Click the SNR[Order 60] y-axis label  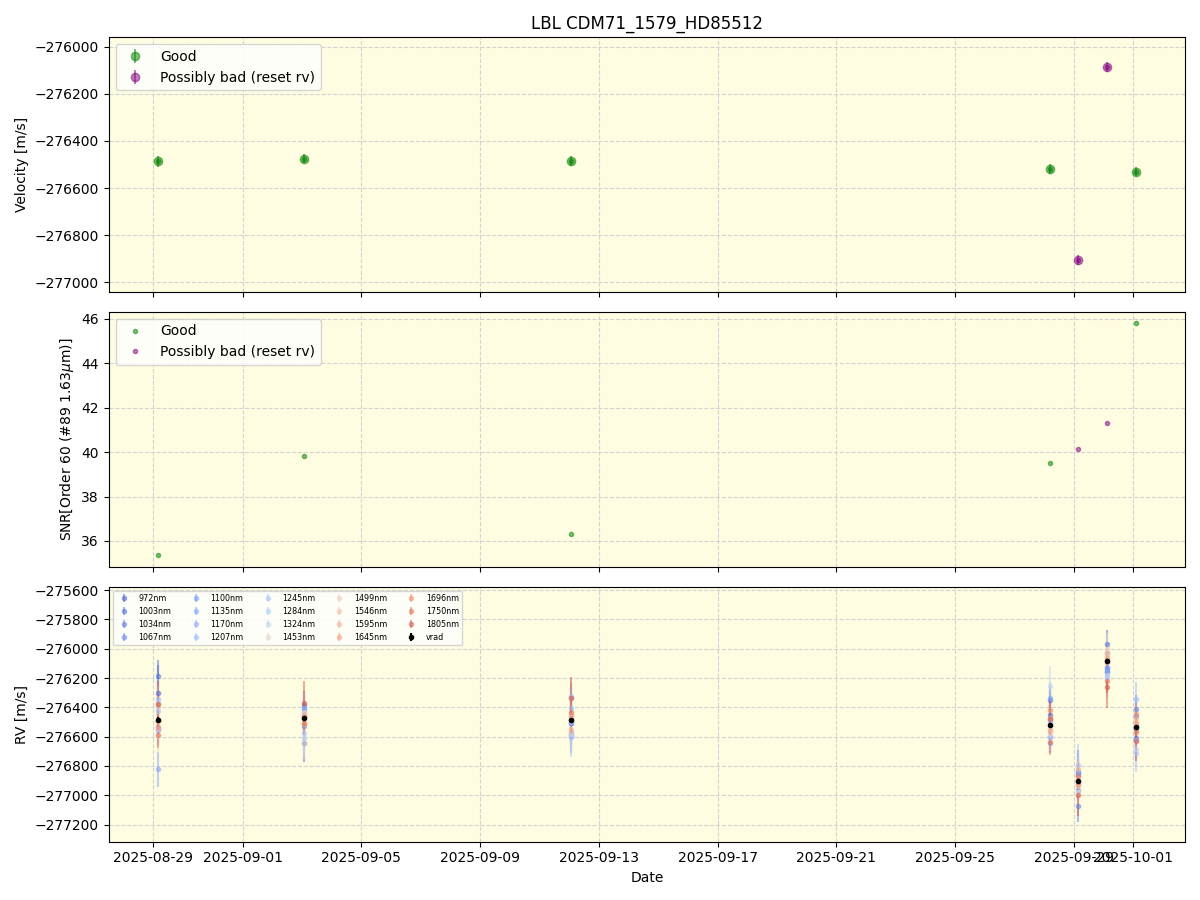coord(66,439)
